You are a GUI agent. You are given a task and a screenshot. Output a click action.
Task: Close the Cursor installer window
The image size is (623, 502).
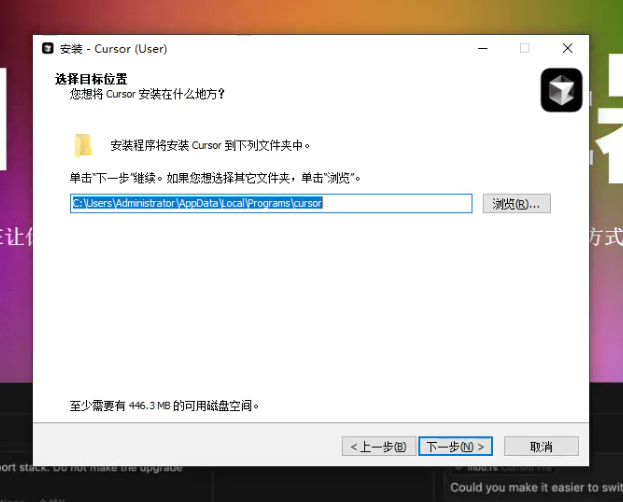pyautogui.click(x=567, y=48)
